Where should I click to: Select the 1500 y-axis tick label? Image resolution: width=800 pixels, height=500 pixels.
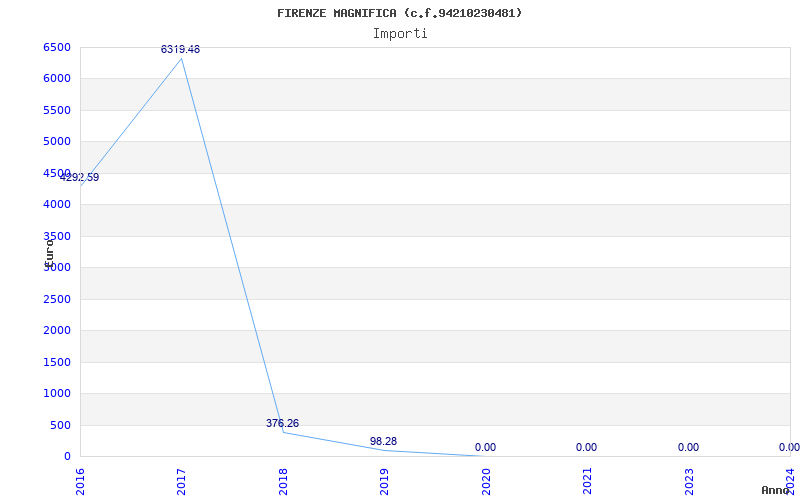57,362
